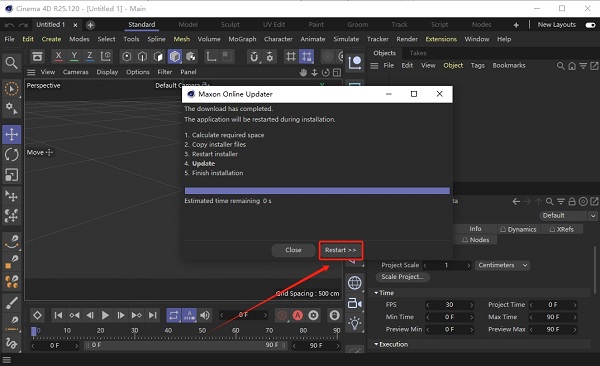Switch to the Sculpt layout tab

pos(230,25)
